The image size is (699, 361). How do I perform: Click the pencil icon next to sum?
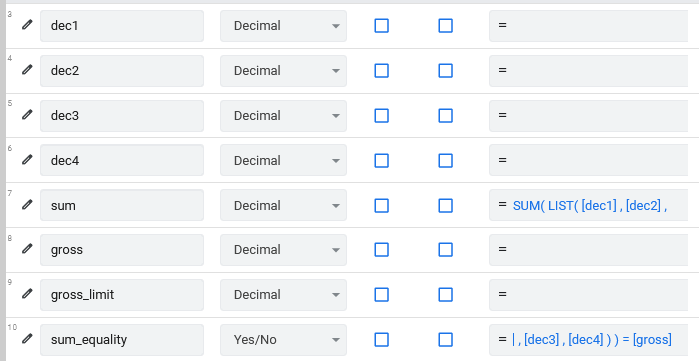tap(27, 205)
